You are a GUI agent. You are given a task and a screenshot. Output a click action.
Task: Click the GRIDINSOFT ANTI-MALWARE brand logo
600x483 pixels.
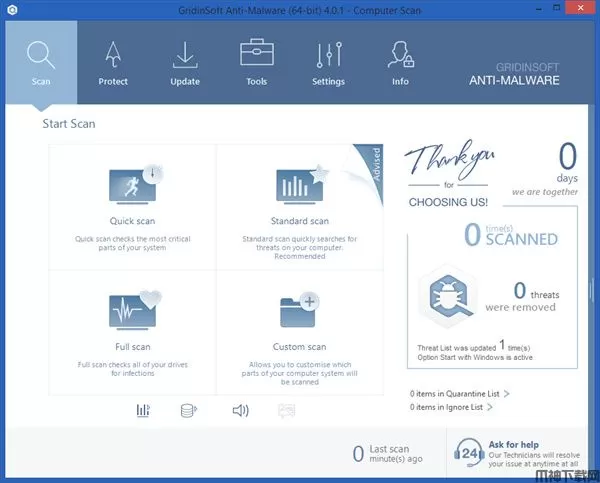click(514, 74)
